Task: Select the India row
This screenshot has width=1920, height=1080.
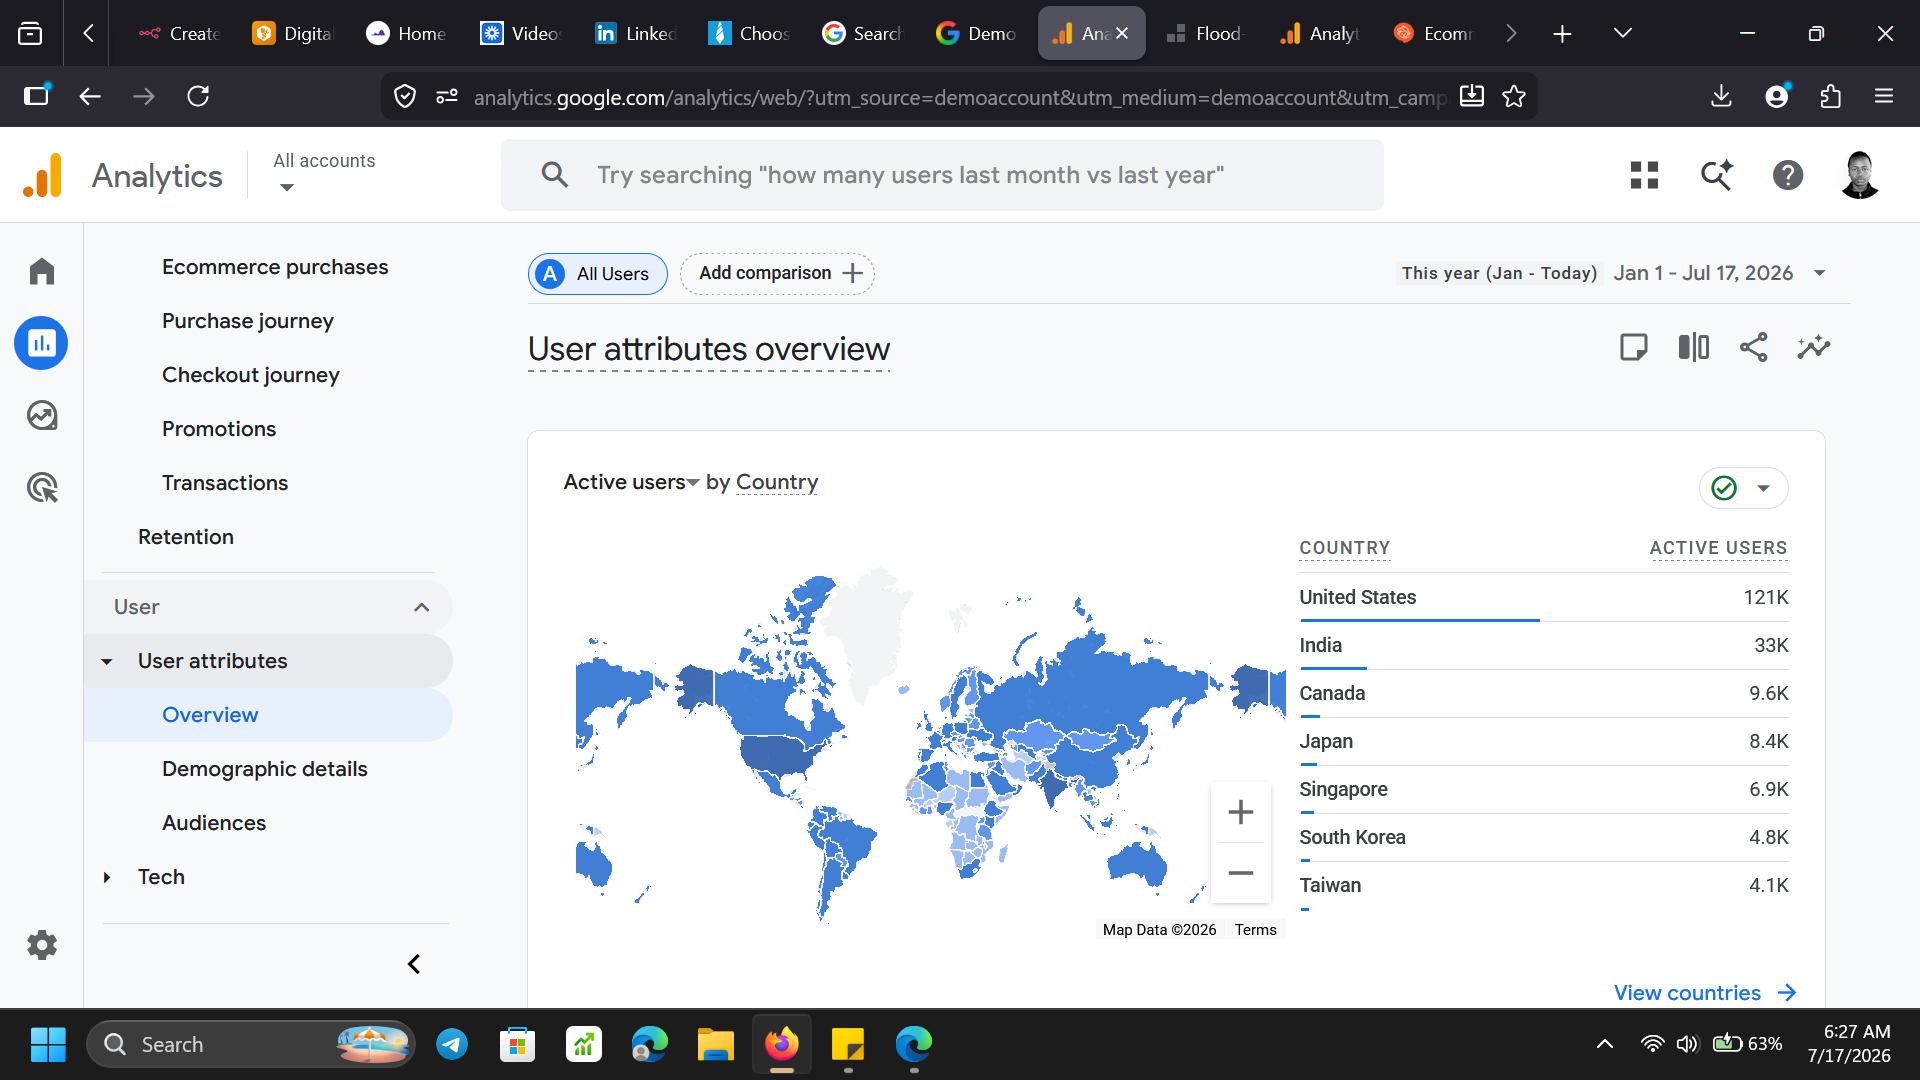Action: [1543, 645]
